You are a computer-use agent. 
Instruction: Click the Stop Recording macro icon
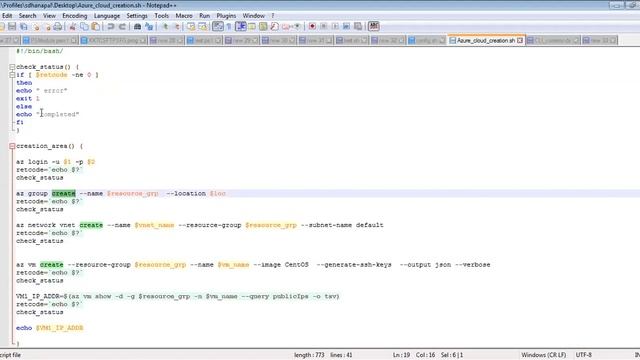(x=324, y=27)
